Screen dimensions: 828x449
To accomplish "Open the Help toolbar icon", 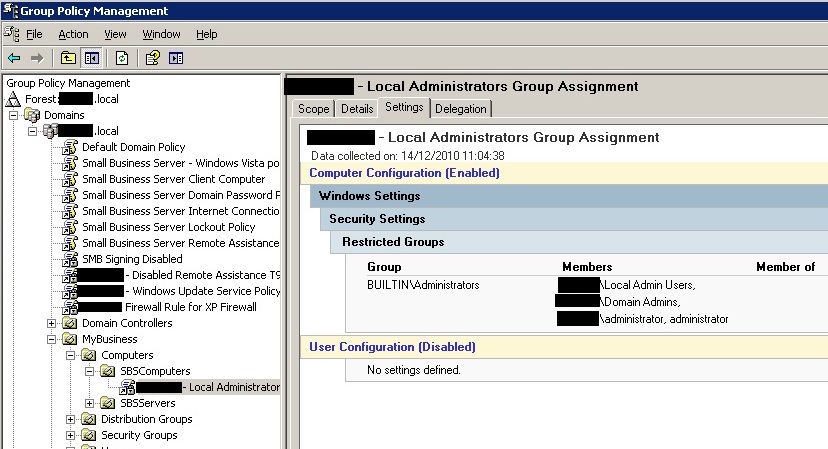I will [x=153, y=58].
